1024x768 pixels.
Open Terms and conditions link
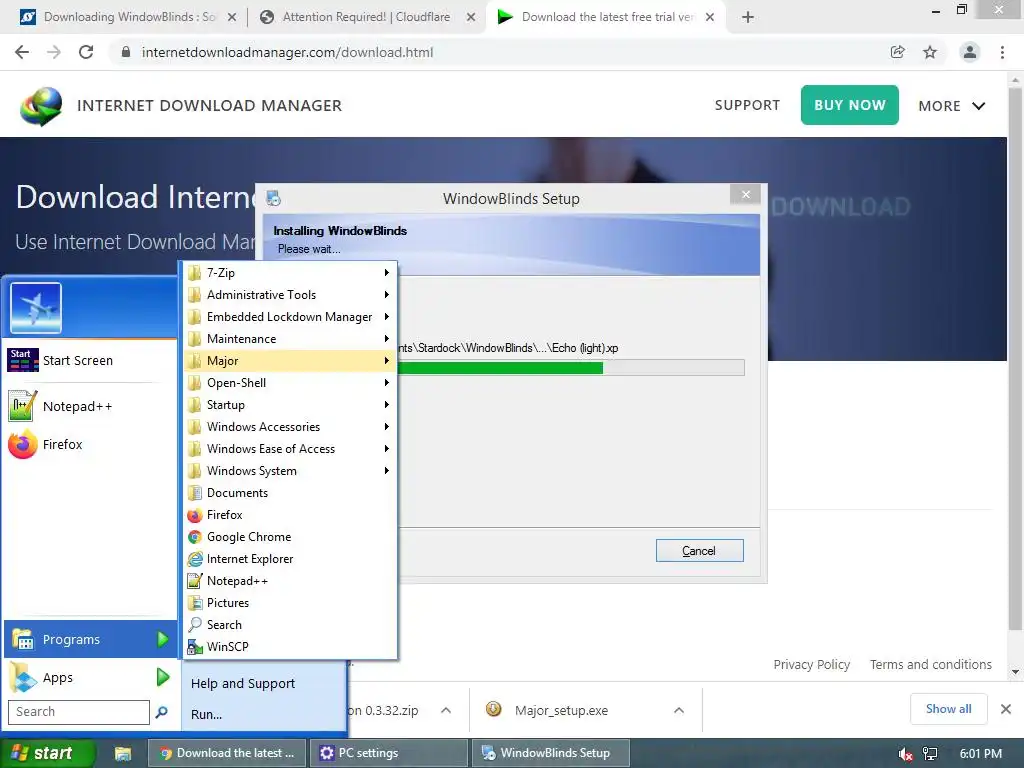point(931,665)
